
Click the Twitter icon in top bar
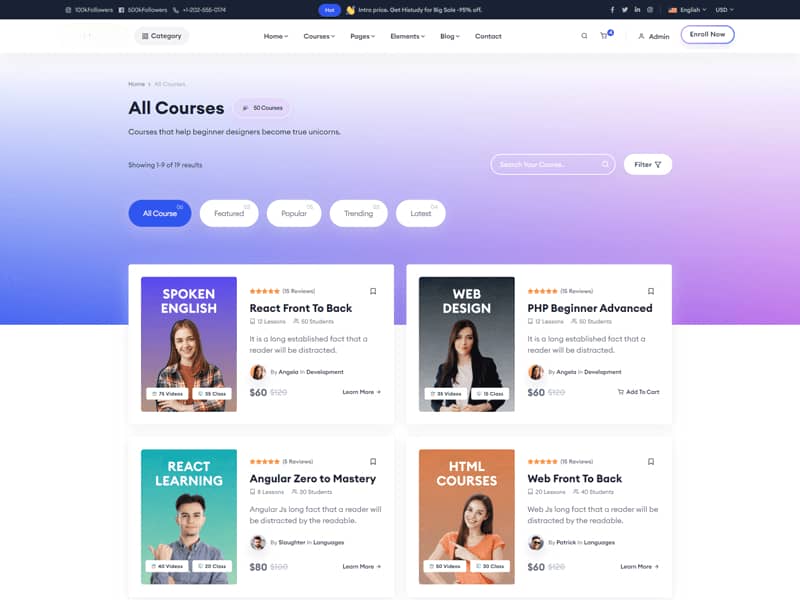625,10
